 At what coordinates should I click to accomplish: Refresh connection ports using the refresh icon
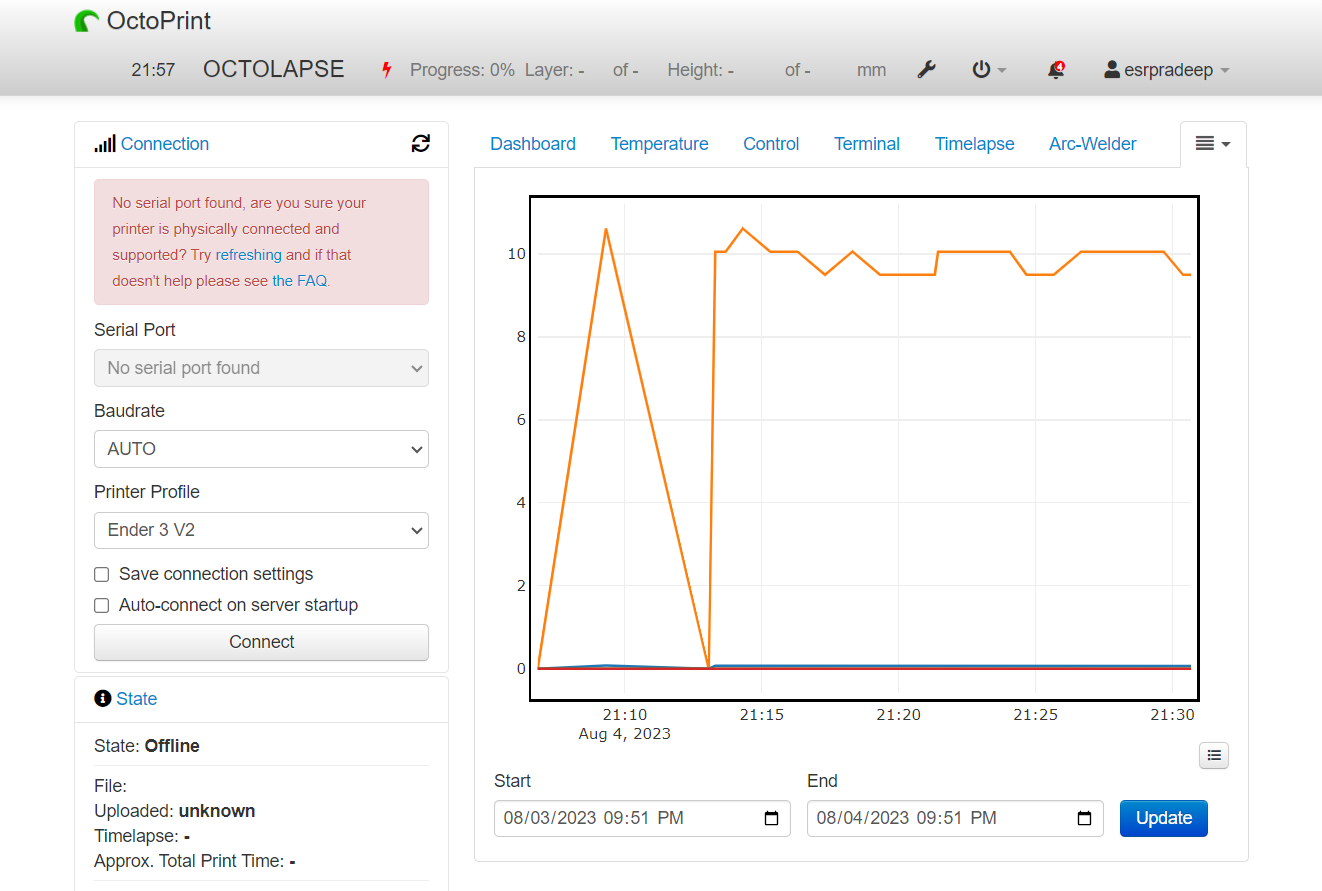[x=421, y=143]
